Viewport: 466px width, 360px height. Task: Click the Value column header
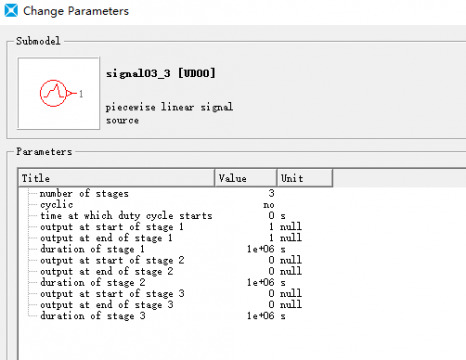246,178
